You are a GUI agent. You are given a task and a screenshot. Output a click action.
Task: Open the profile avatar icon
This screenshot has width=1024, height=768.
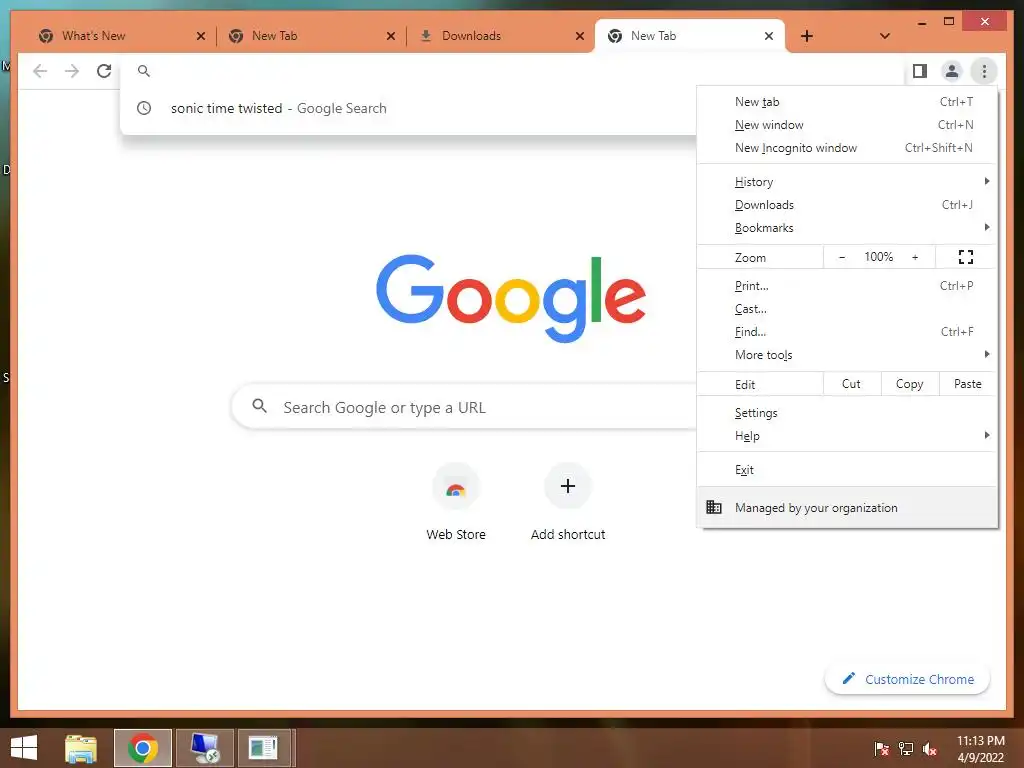(x=952, y=71)
